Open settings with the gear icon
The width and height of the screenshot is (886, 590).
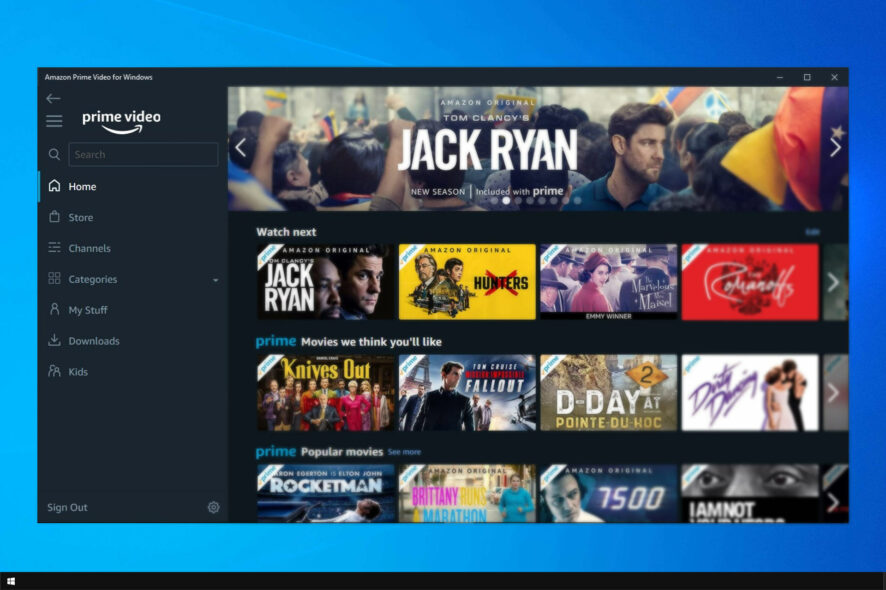tap(214, 507)
